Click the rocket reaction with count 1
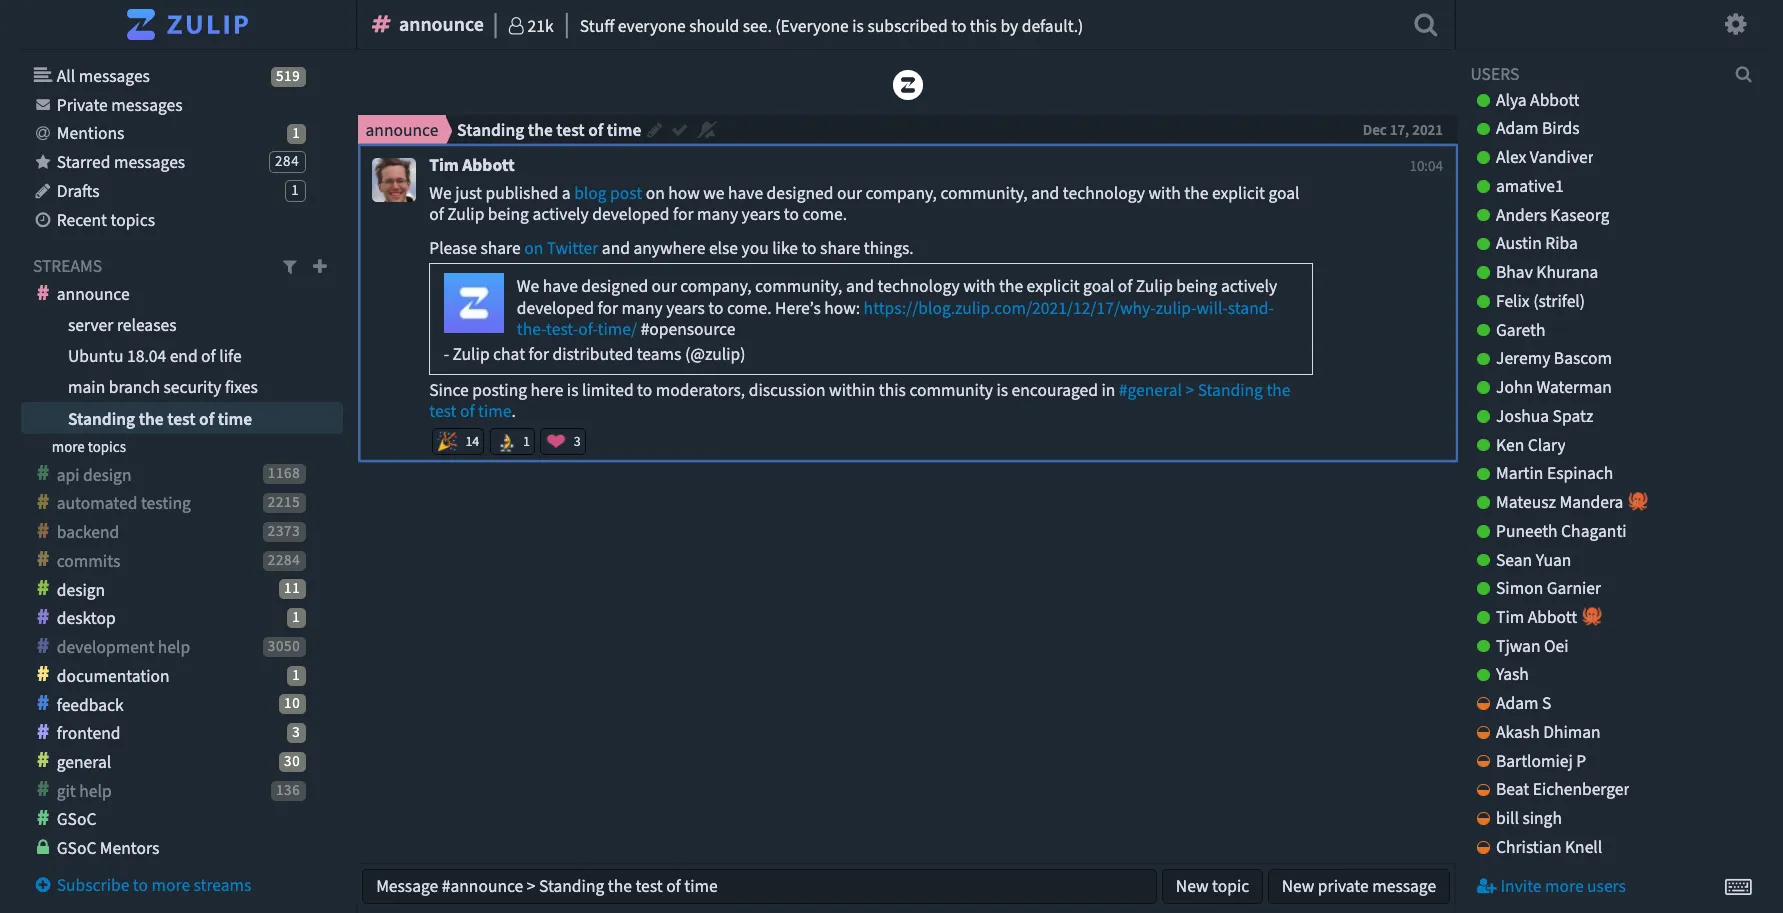1783x913 pixels. coord(513,441)
